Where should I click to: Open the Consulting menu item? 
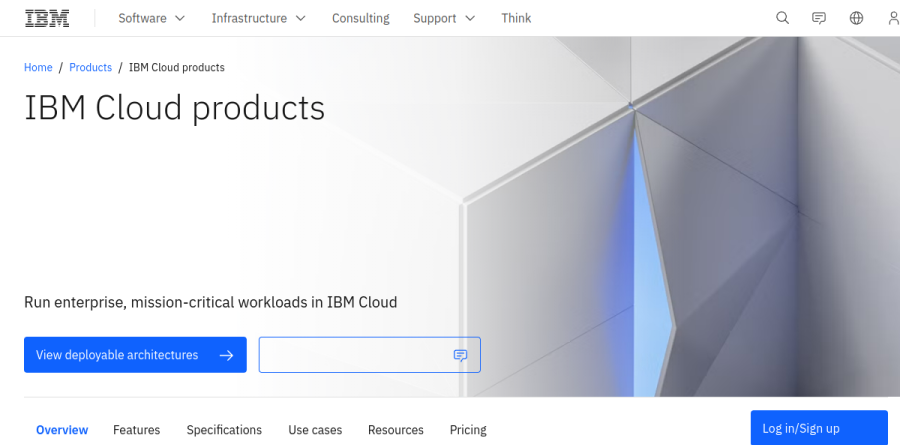pos(360,18)
